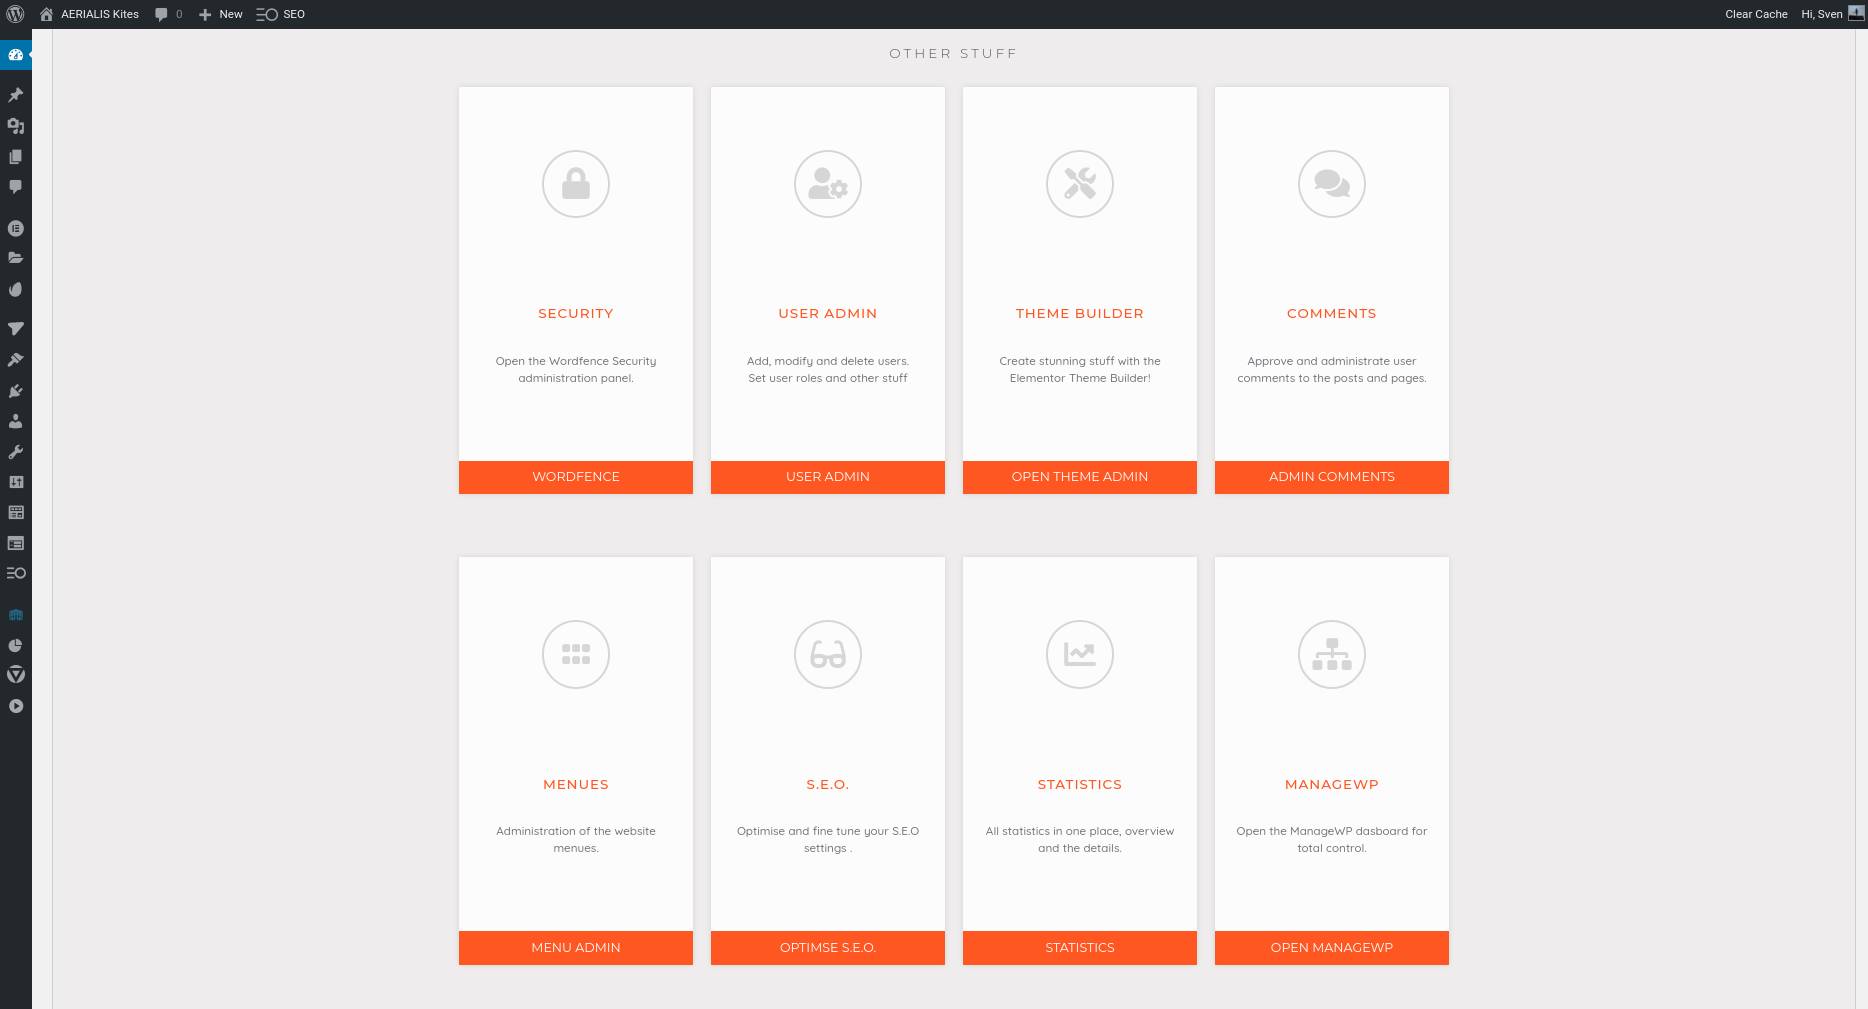Image resolution: width=1868 pixels, height=1009 pixels.
Task: Click the sitemap icon on the ManageWP card
Action: point(1332,655)
